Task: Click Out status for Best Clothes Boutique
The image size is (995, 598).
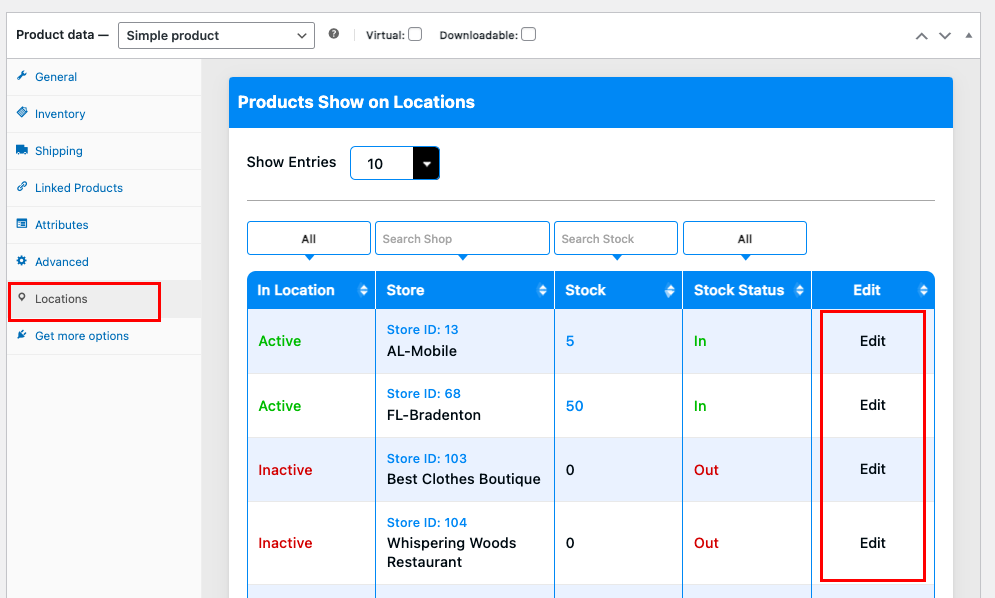Action: [706, 470]
